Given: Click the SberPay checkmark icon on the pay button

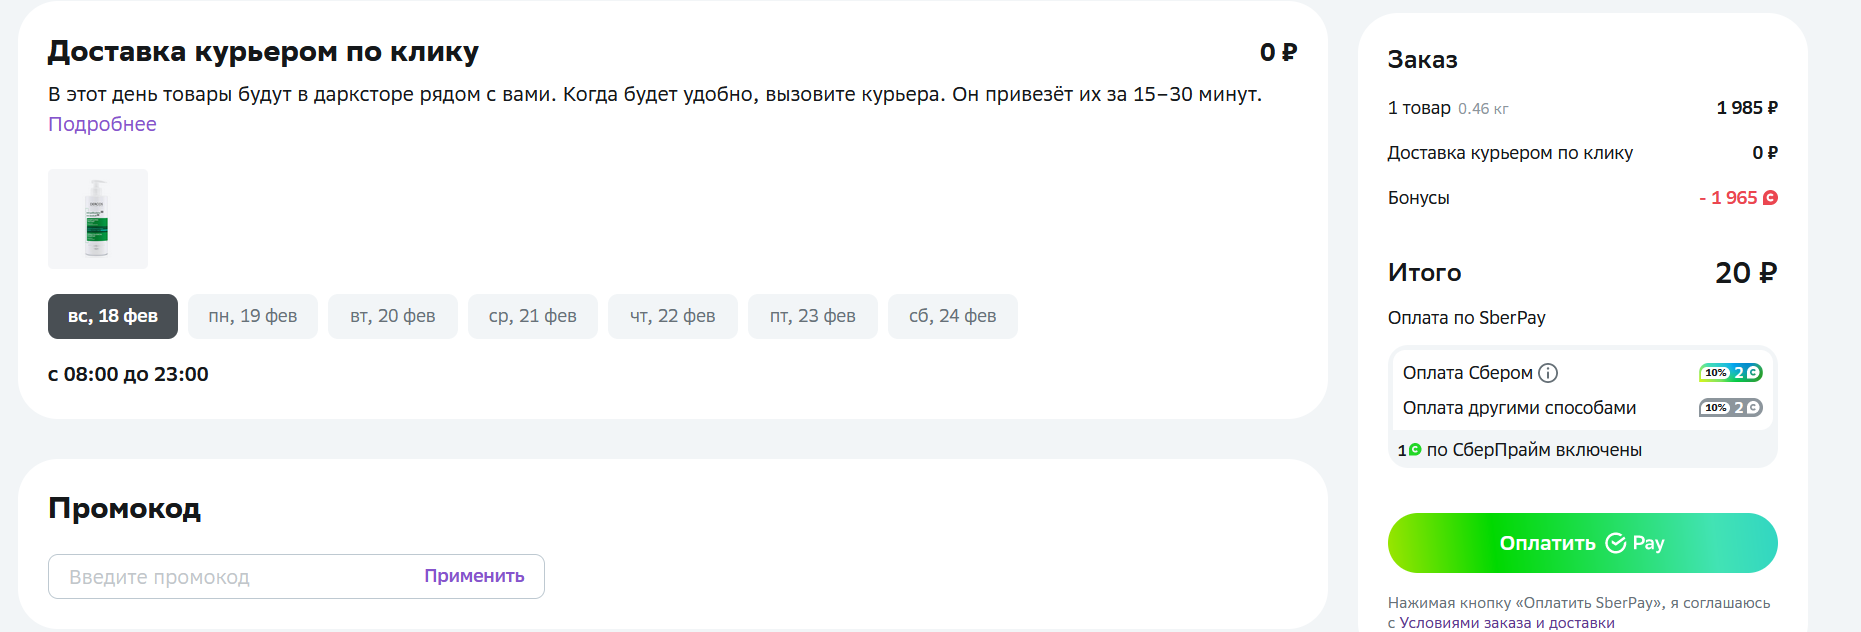Looking at the screenshot, I should tap(1616, 543).
